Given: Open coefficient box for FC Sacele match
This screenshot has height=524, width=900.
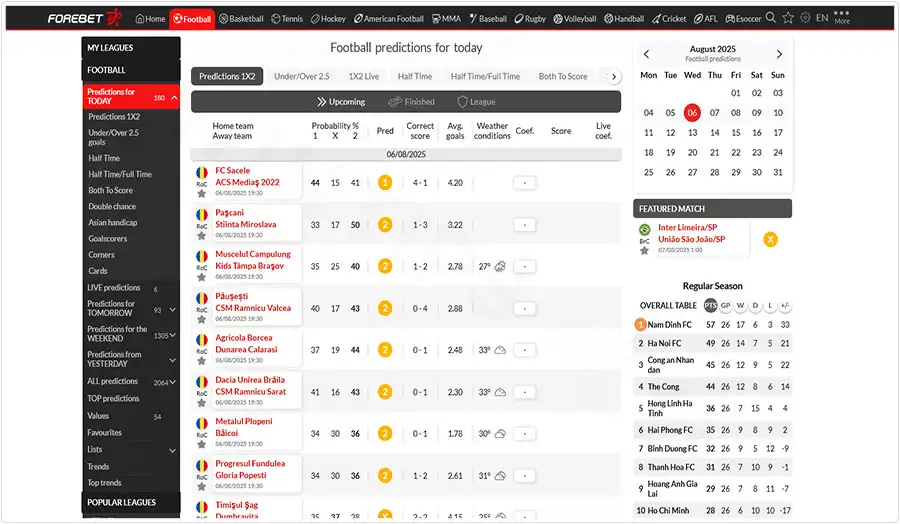Looking at the screenshot, I should (x=524, y=183).
